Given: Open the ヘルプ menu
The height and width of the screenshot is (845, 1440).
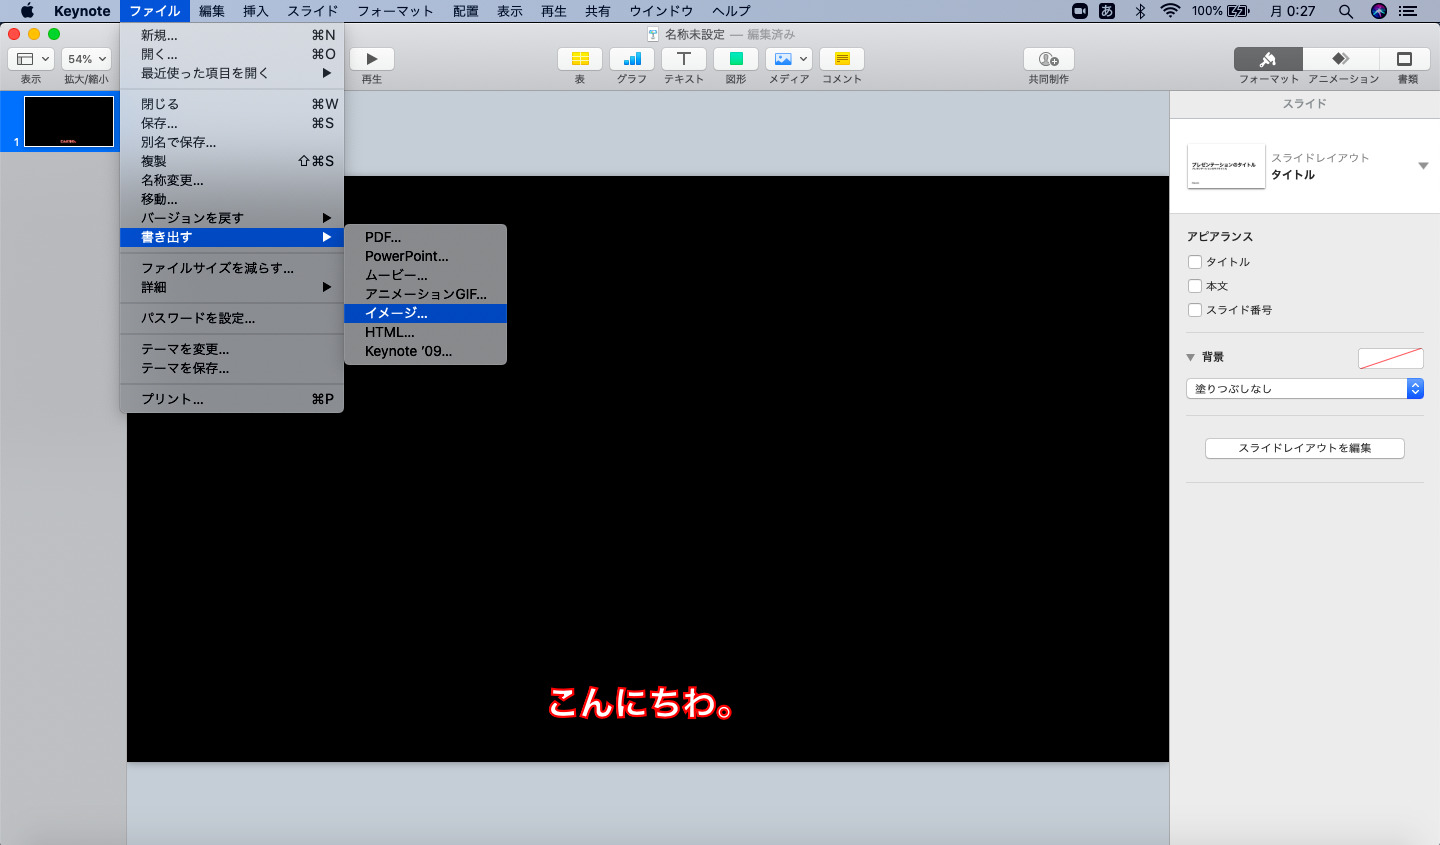Looking at the screenshot, I should (731, 11).
